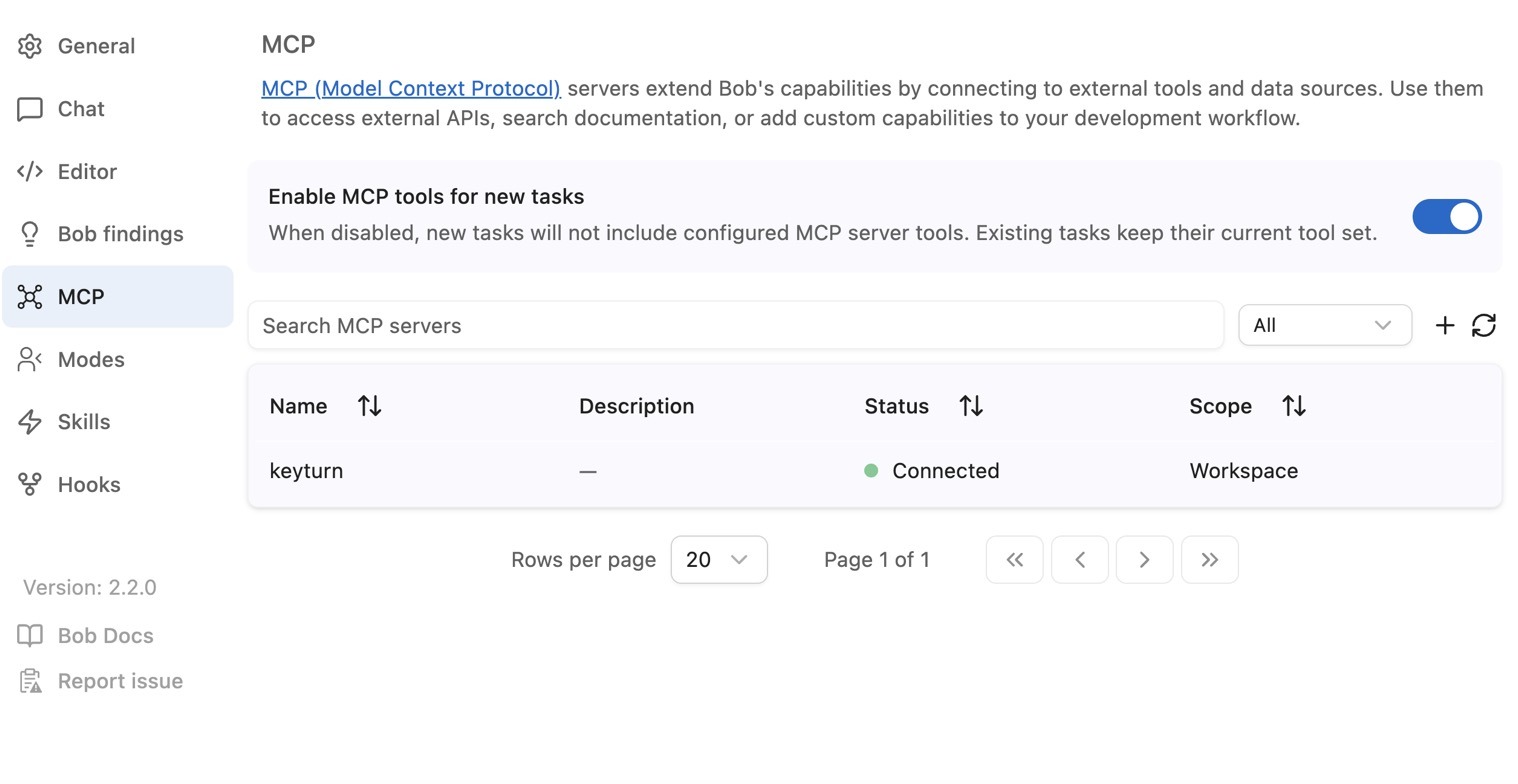Go to the first page
This screenshot has width=1518, height=784.
[1014, 560]
